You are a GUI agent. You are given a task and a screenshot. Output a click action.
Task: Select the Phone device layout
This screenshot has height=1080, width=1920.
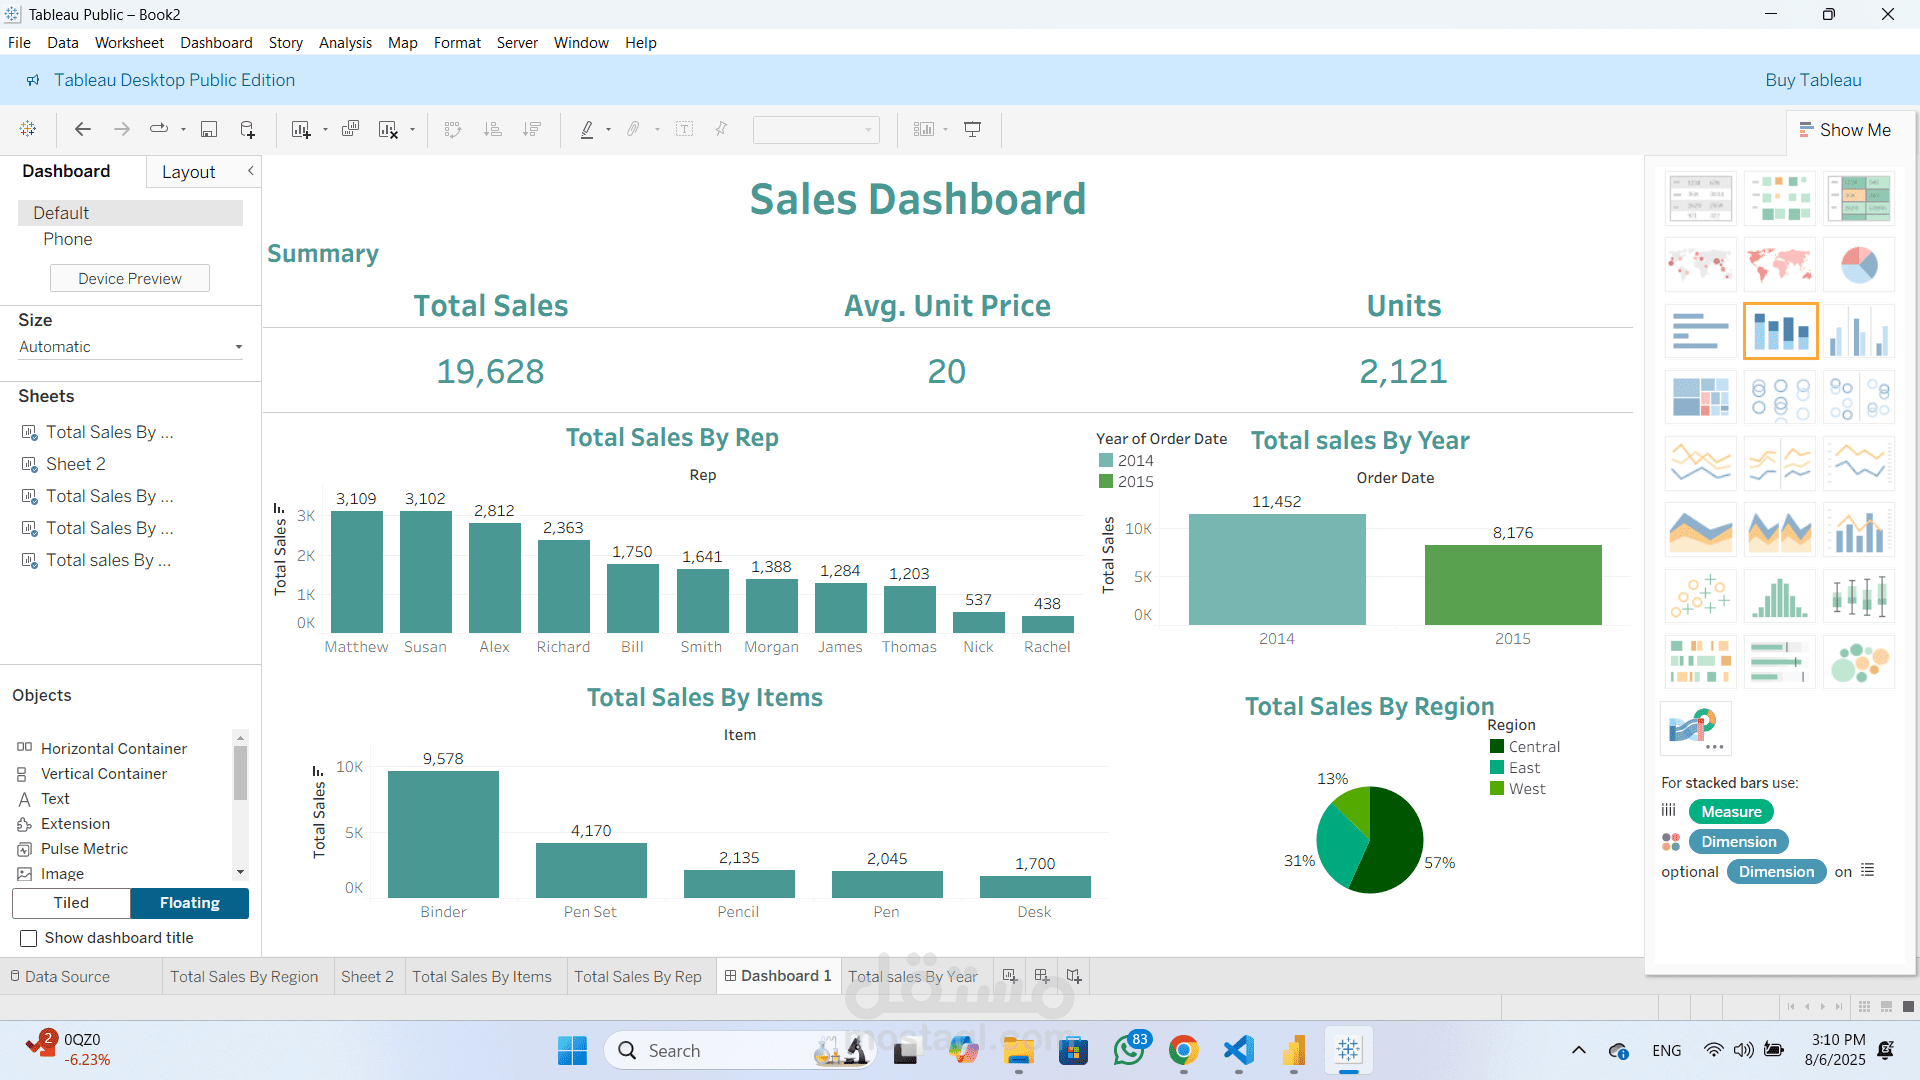(68, 239)
